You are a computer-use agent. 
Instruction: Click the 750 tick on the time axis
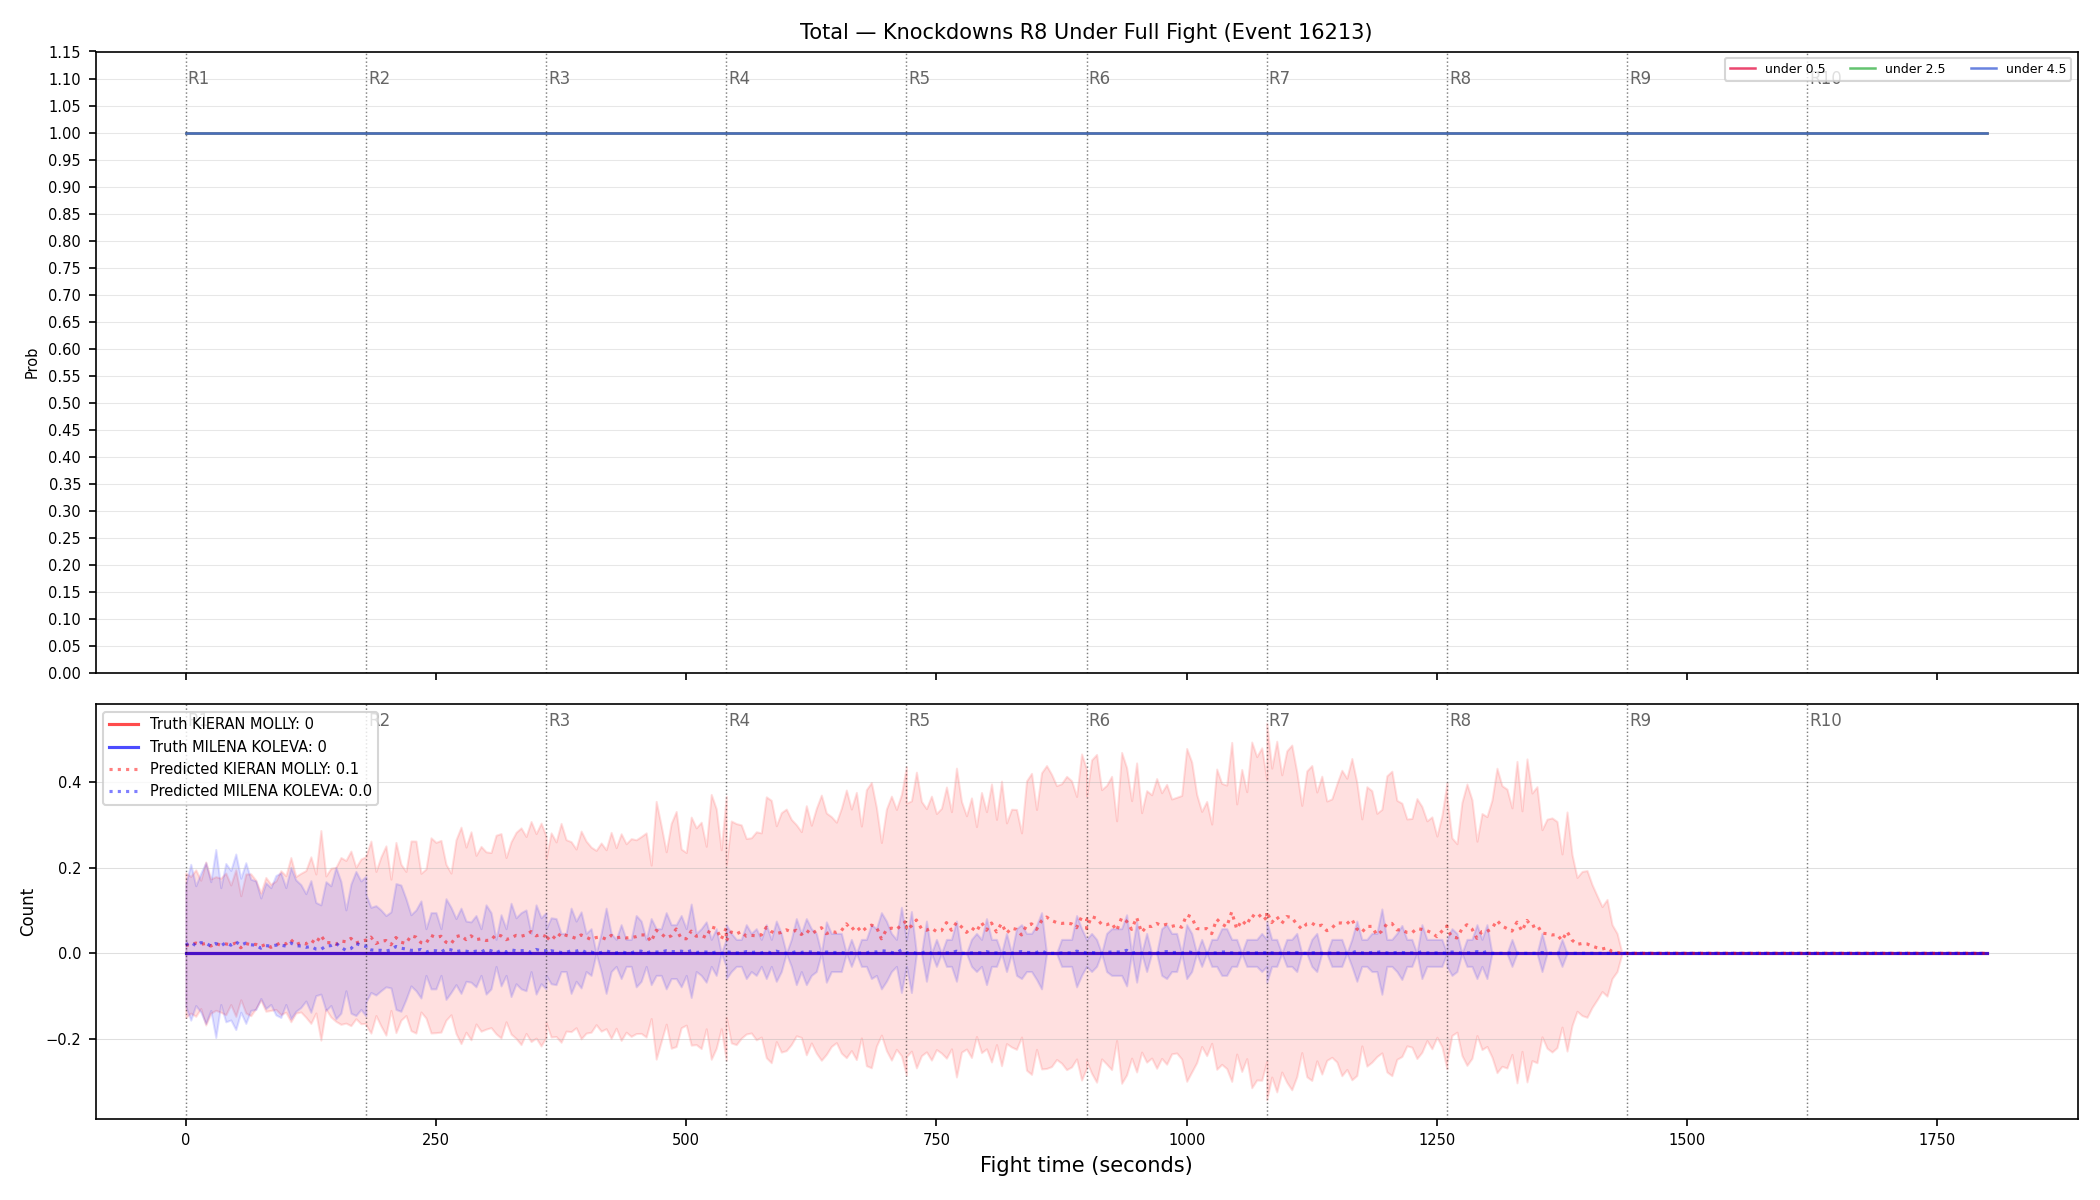(936, 1139)
